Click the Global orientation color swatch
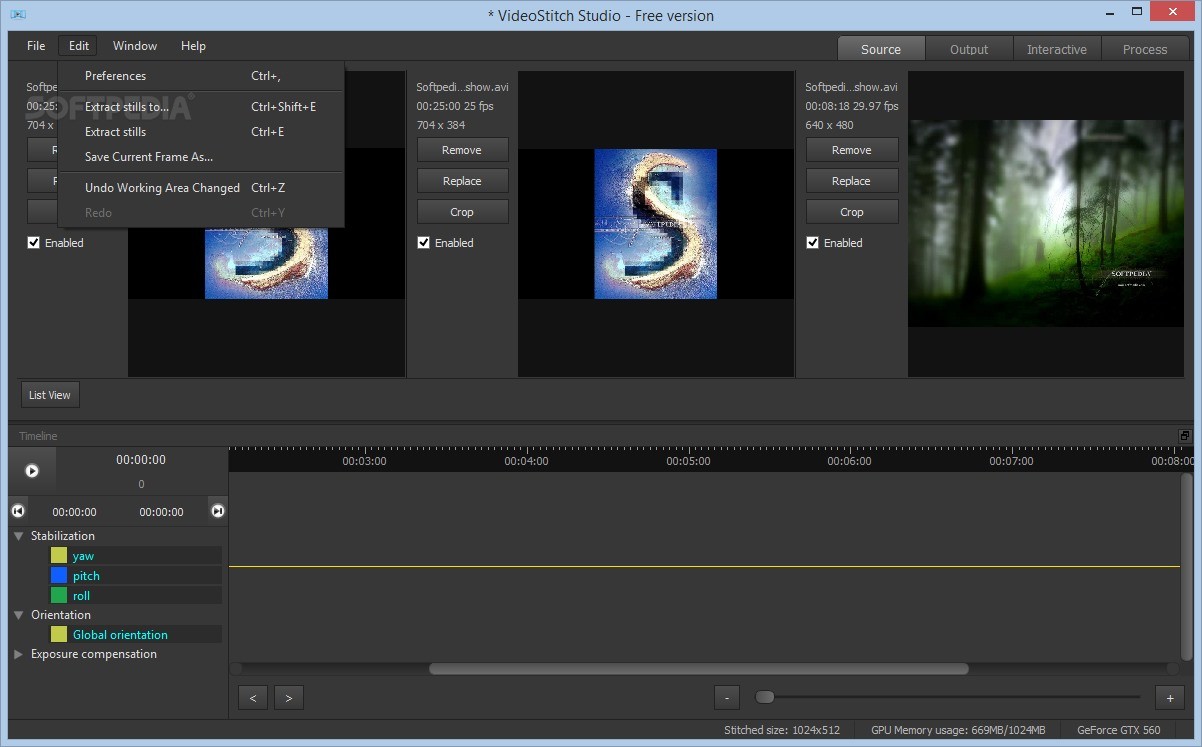Viewport: 1202px width, 747px height. pos(59,635)
